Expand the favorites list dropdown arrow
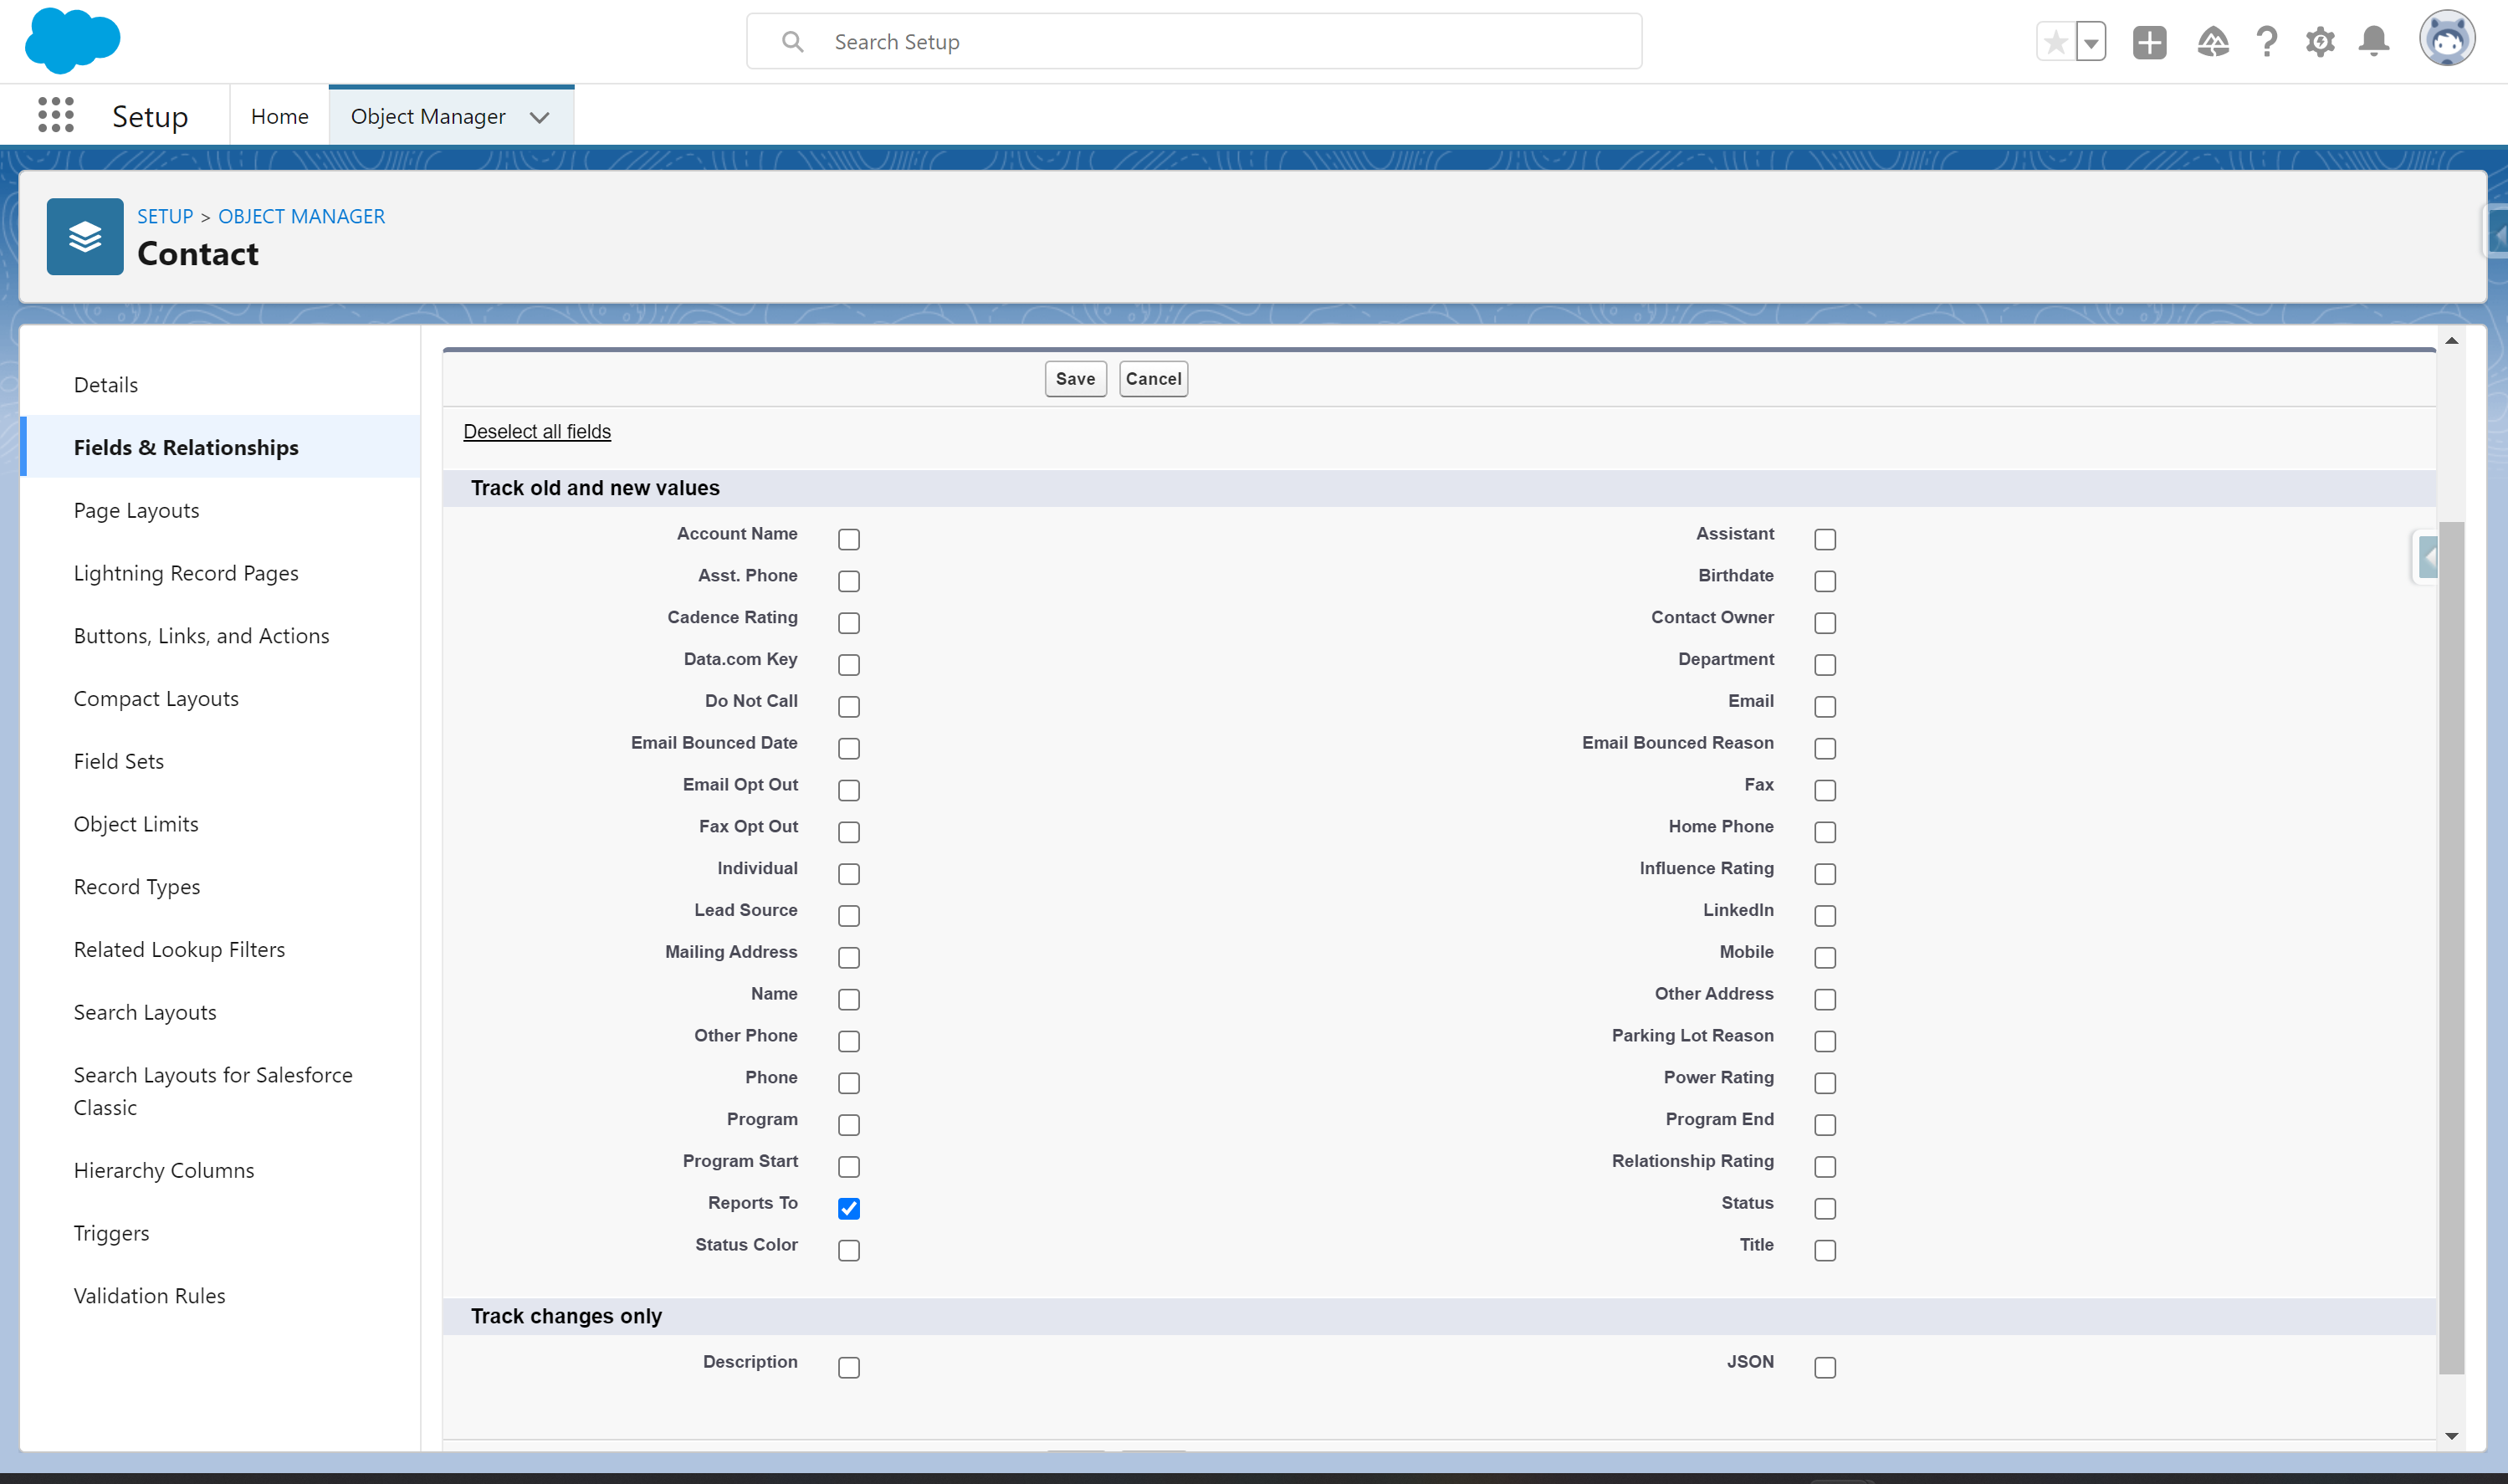This screenshot has width=2508, height=1484. pos(2091,42)
